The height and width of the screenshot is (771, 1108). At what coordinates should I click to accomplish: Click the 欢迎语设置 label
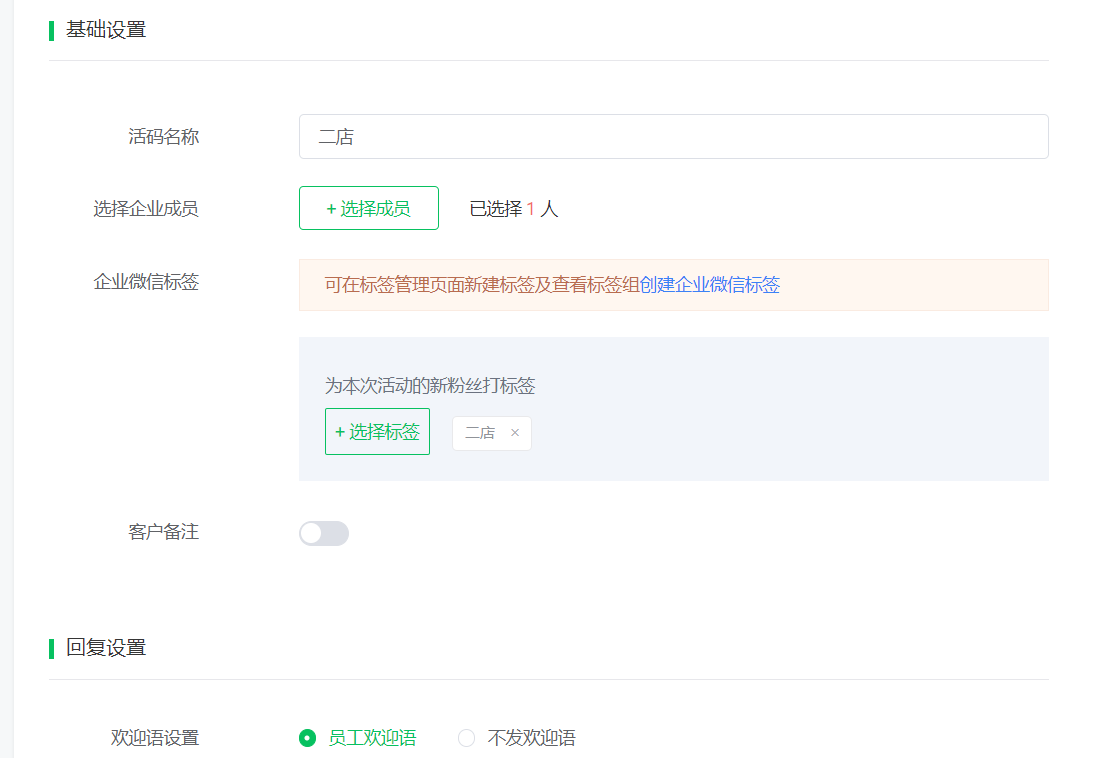click(155, 738)
